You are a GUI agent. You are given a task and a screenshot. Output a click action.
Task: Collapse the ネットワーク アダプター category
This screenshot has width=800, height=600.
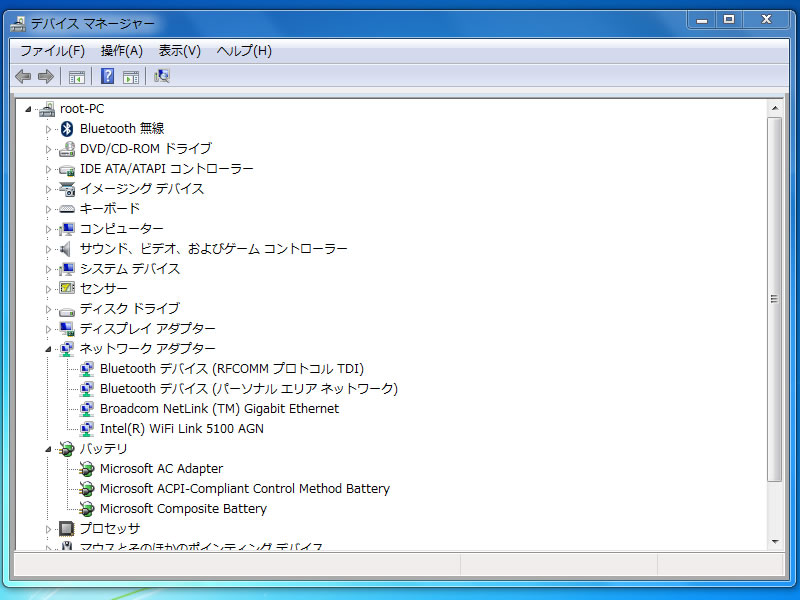[x=48, y=349]
